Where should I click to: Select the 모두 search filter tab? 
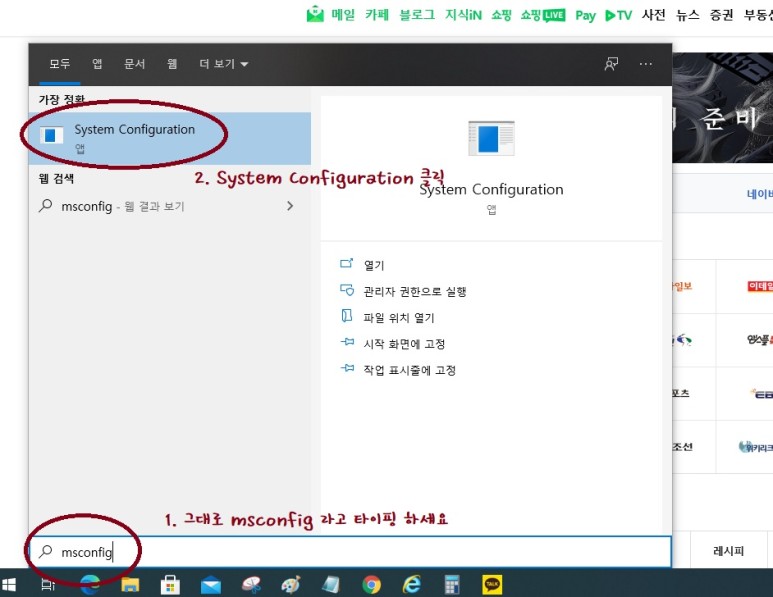point(60,64)
